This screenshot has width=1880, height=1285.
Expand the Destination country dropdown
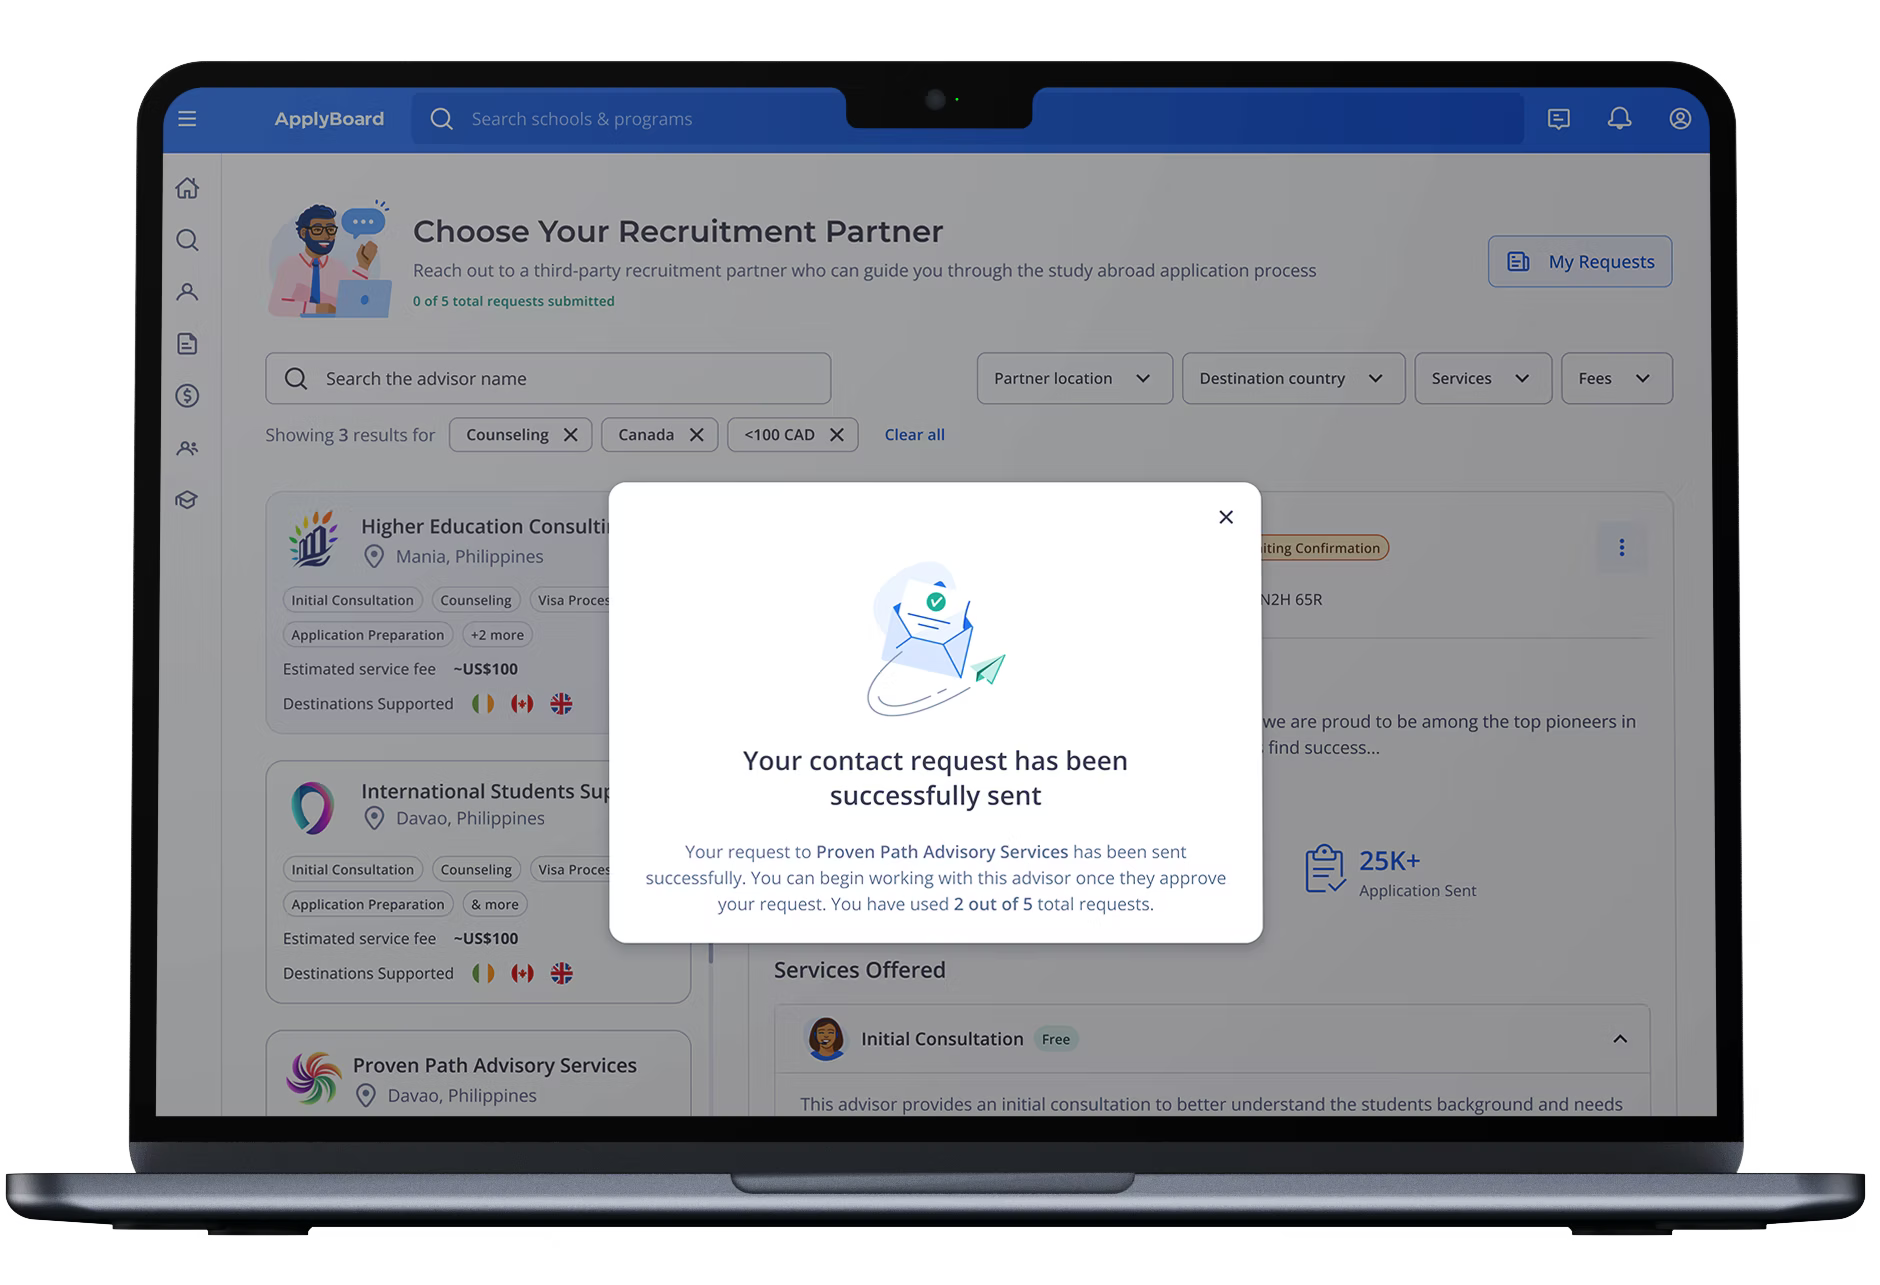[1293, 379]
